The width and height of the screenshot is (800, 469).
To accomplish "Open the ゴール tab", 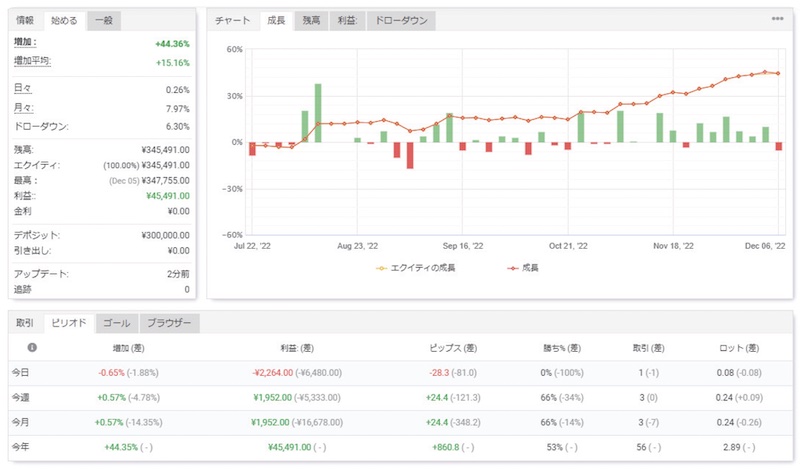I will pos(116,324).
